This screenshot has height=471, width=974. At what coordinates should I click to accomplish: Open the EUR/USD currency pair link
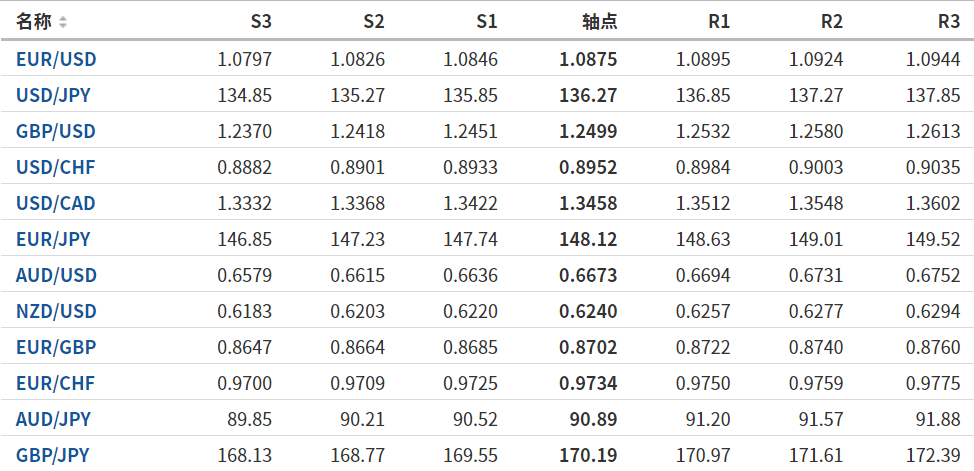pos(56,59)
